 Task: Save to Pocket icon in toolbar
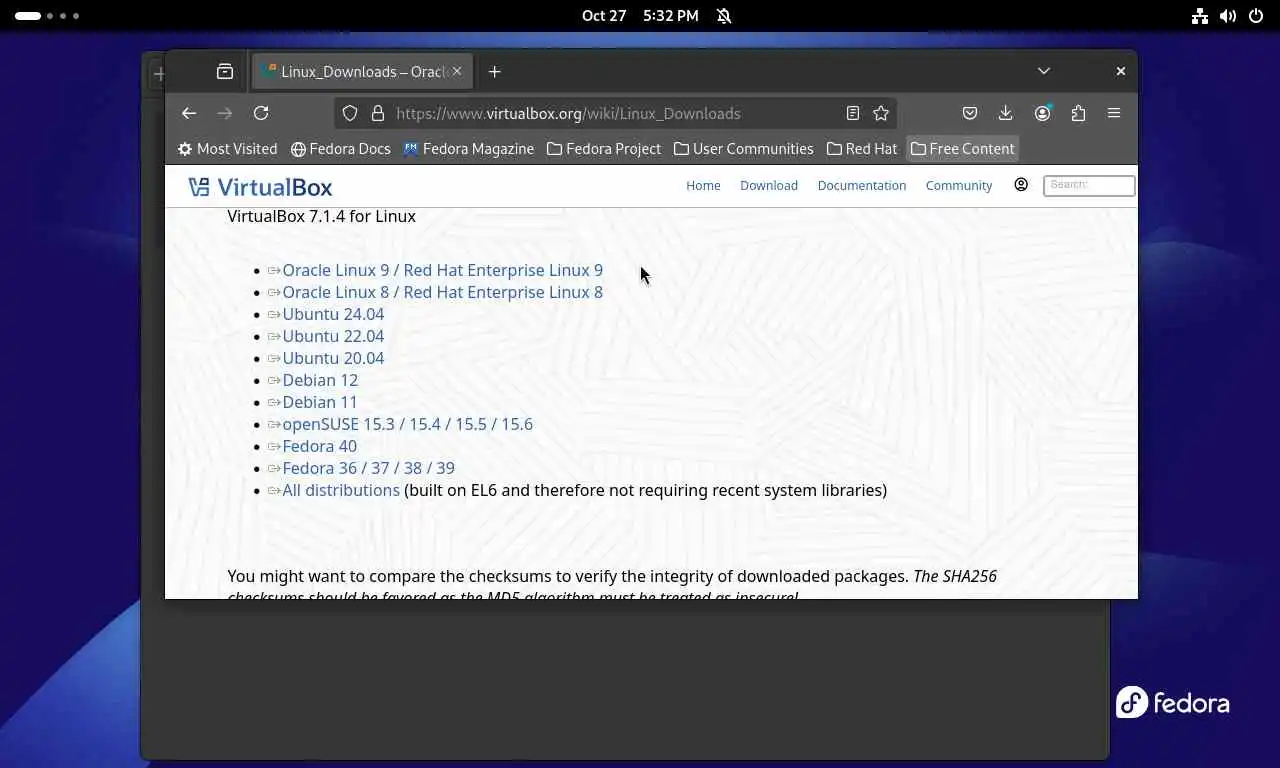(970, 113)
